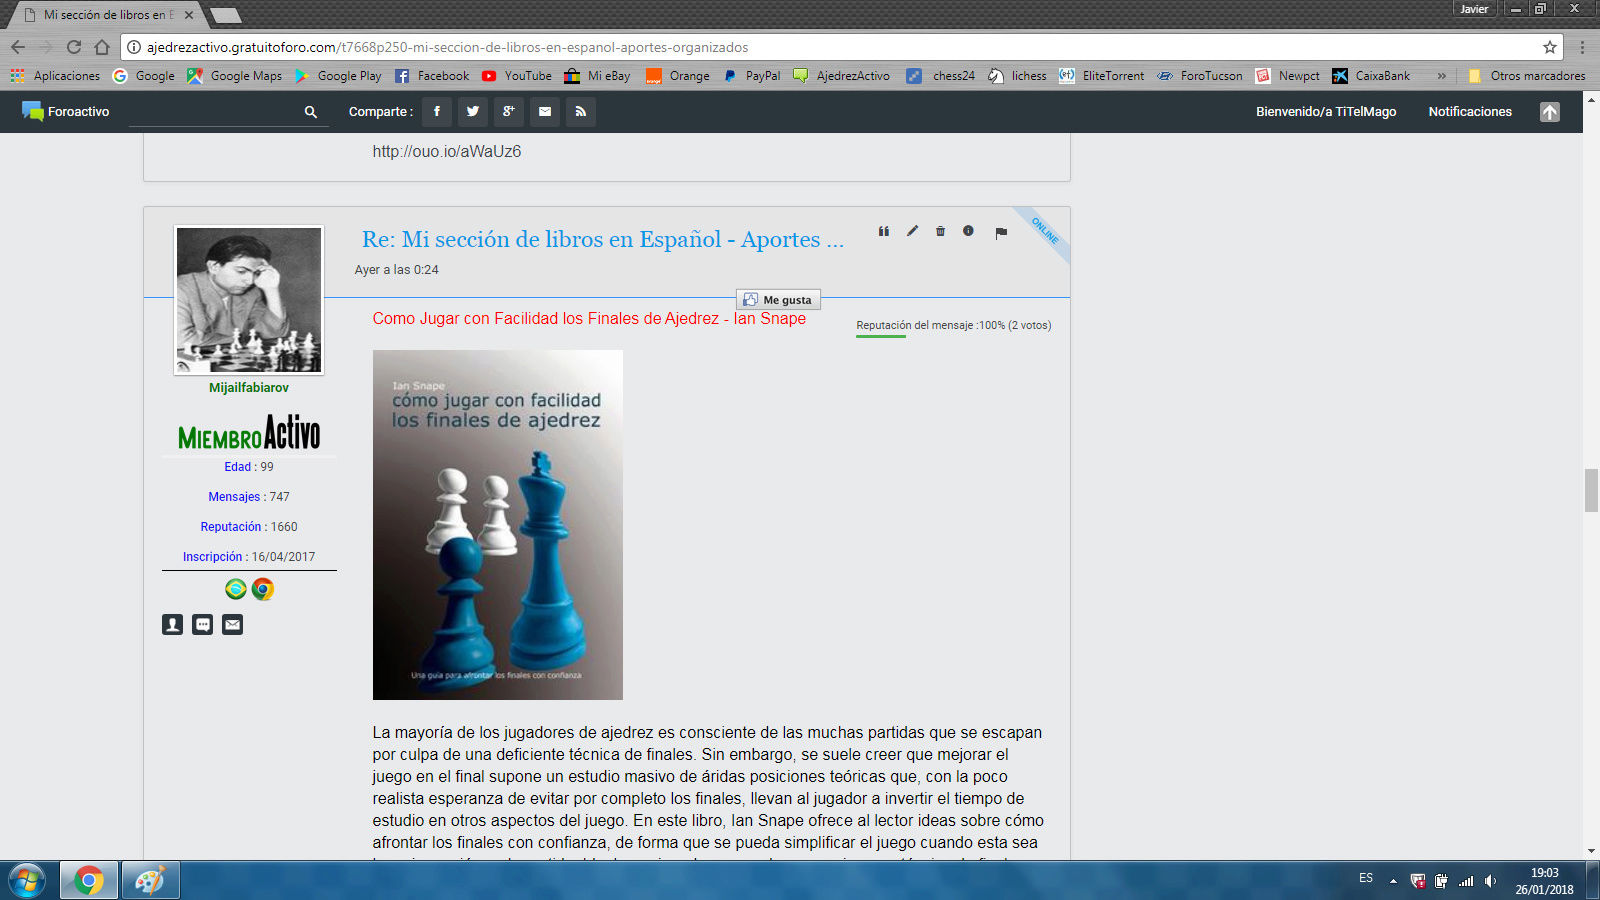1600x900 pixels.
Task: Click the taskbar volume icon
Action: pos(1490,881)
